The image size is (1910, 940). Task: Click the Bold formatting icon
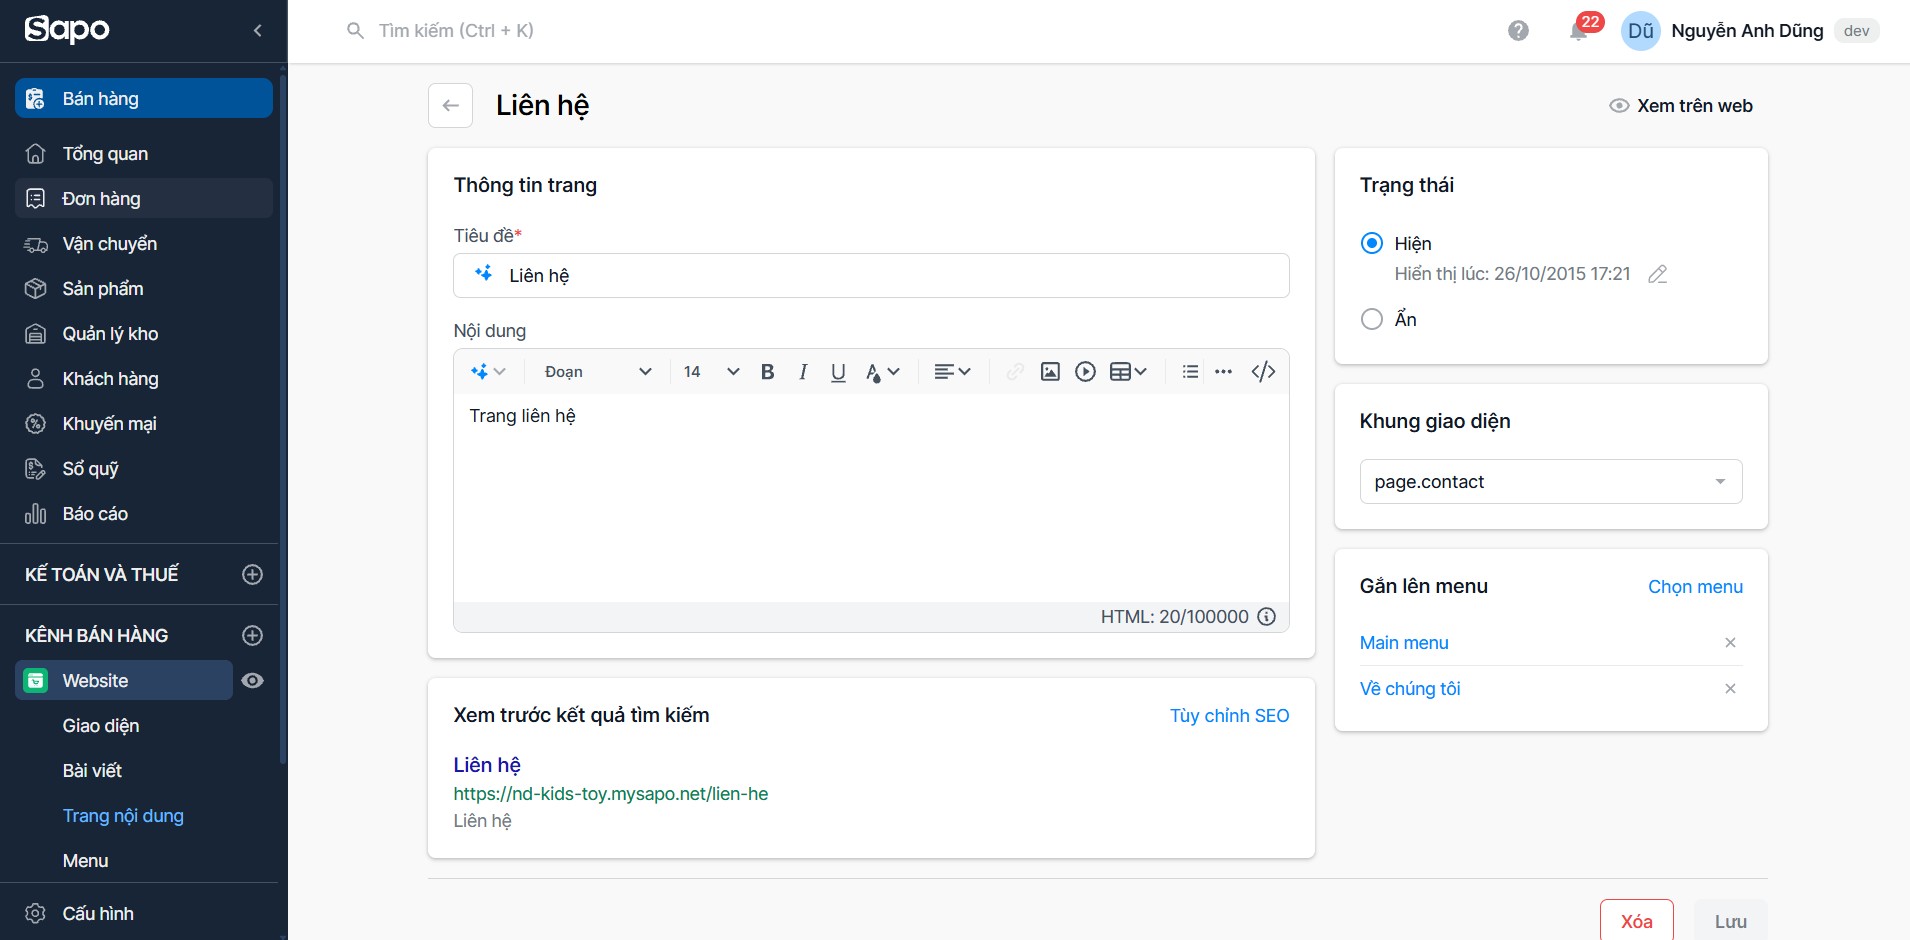[x=767, y=372]
